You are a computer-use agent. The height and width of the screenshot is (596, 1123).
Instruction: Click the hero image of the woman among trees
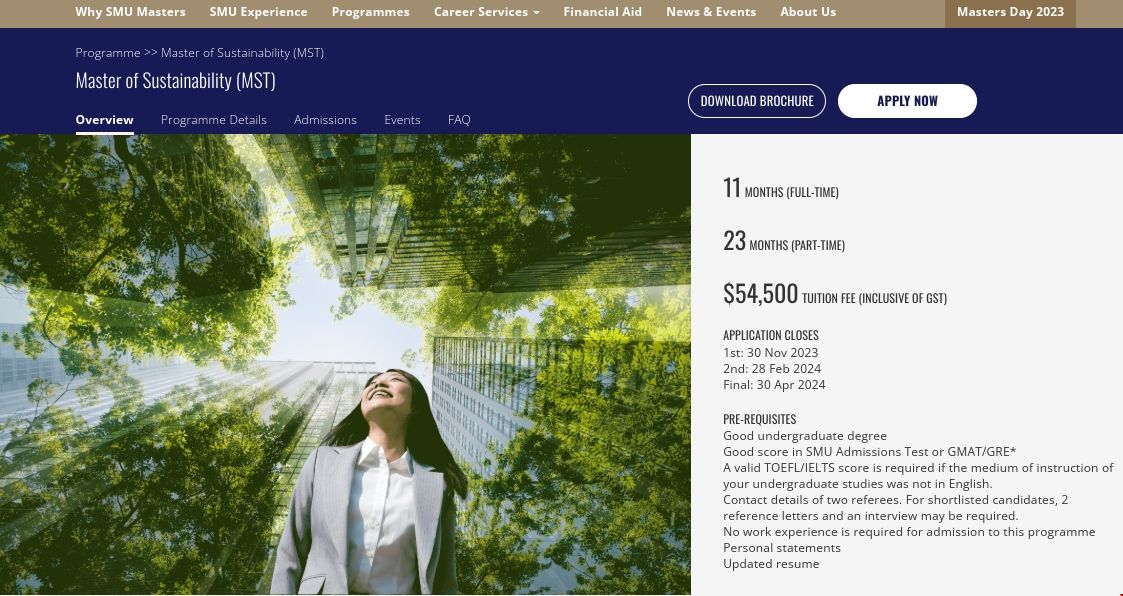pos(345,365)
